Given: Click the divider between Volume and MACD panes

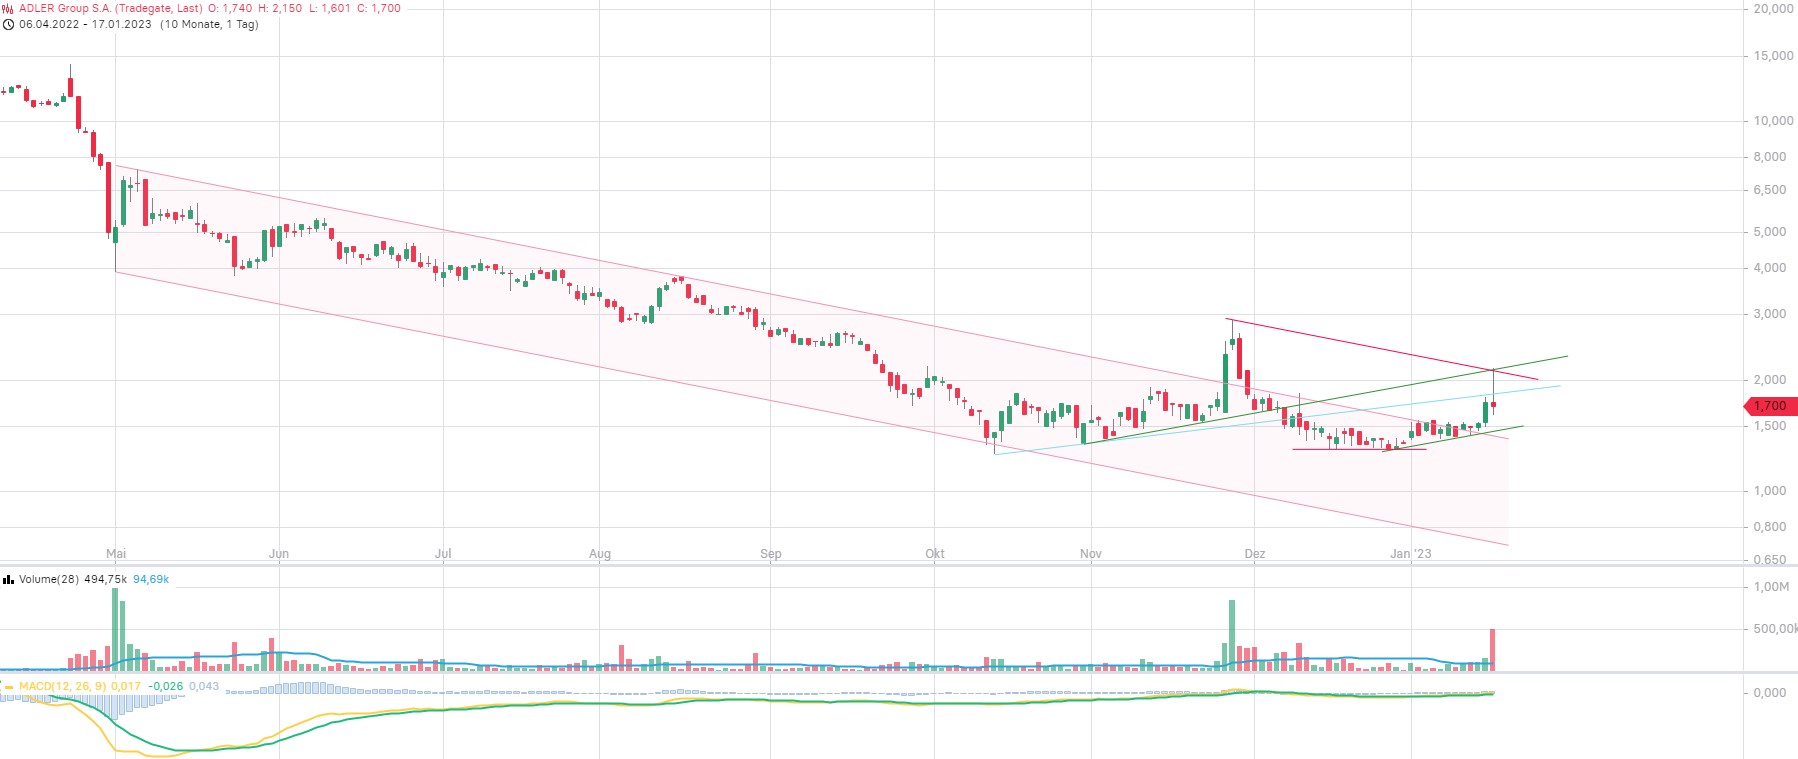Looking at the screenshot, I should pyautogui.click(x=899, y=673).
